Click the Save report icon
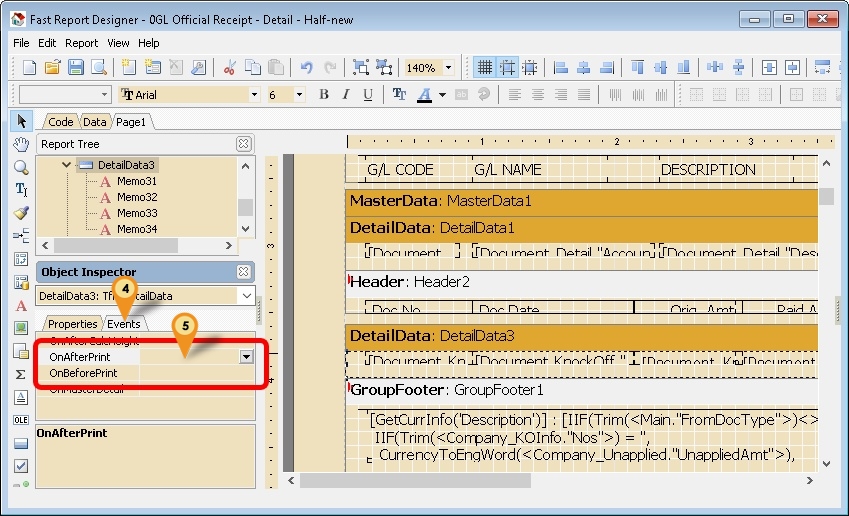Screen dimensions: 849x516 76,67
